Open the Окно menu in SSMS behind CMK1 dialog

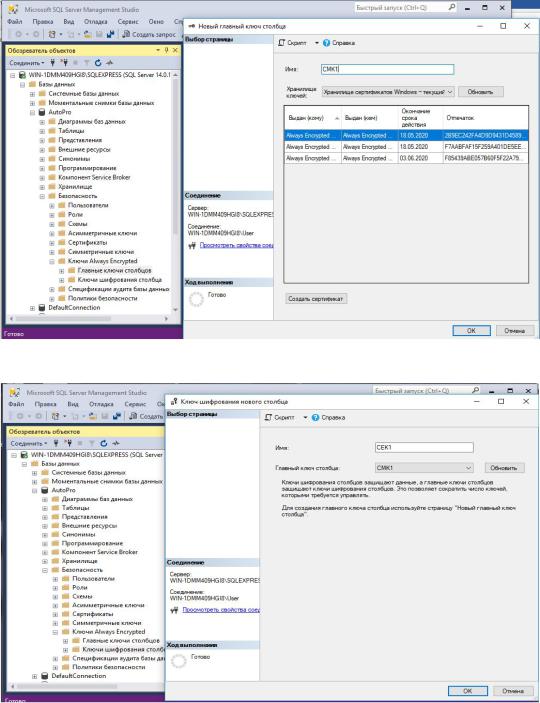(156, 21)
